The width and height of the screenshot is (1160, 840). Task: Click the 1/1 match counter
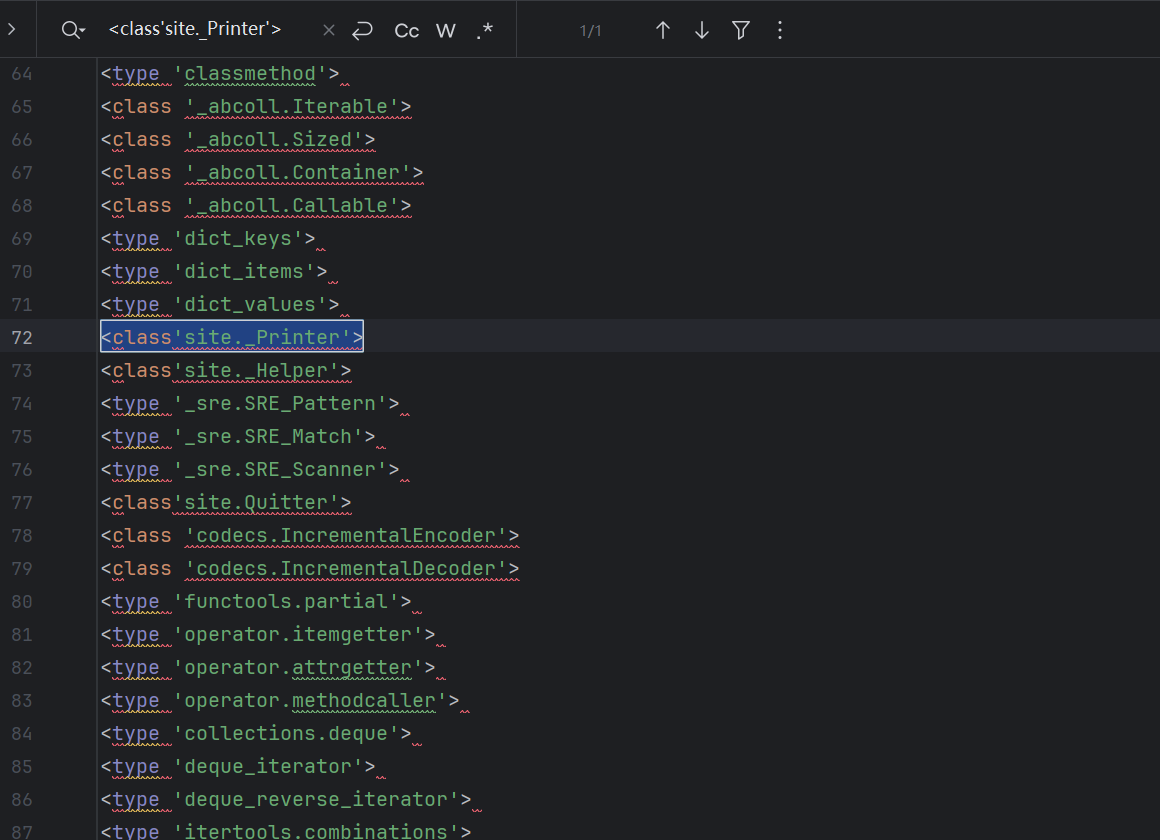(x=590, y=31)
